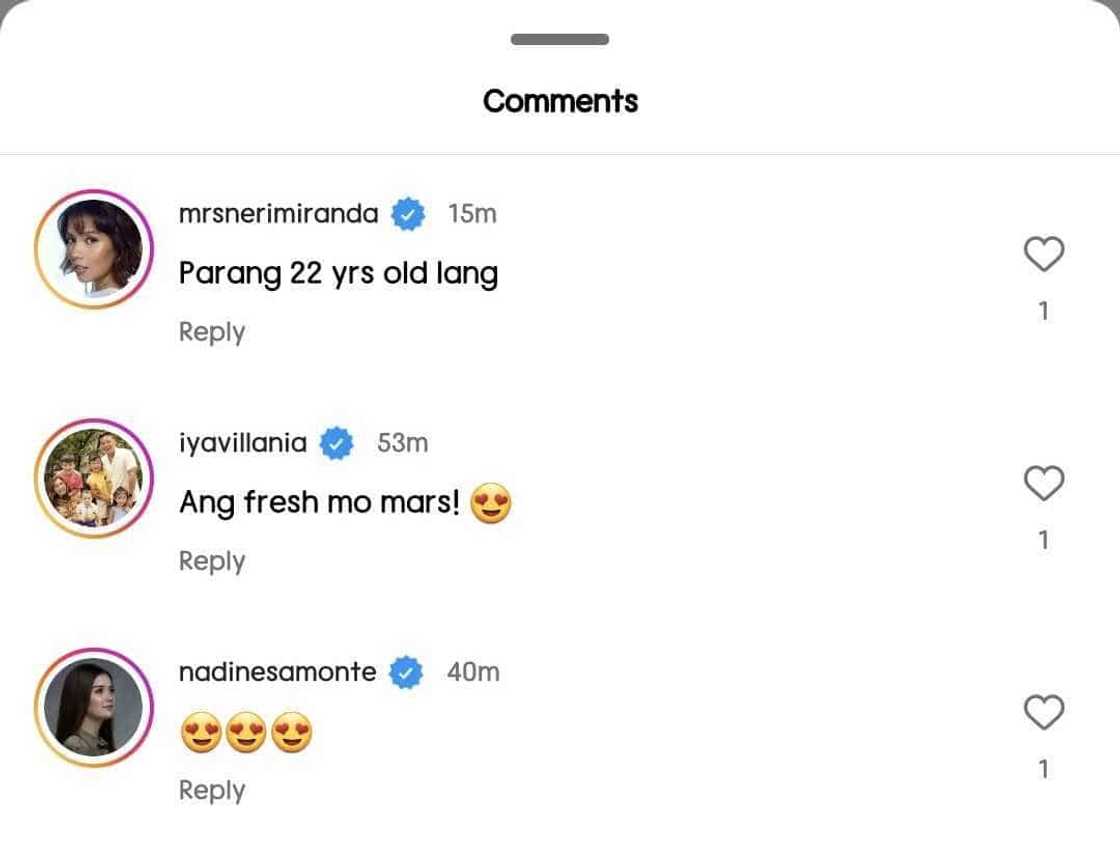Open the mrsnerimiranda username link
The width and height of the screenshot is (1120, 847).
coord(278,214)
